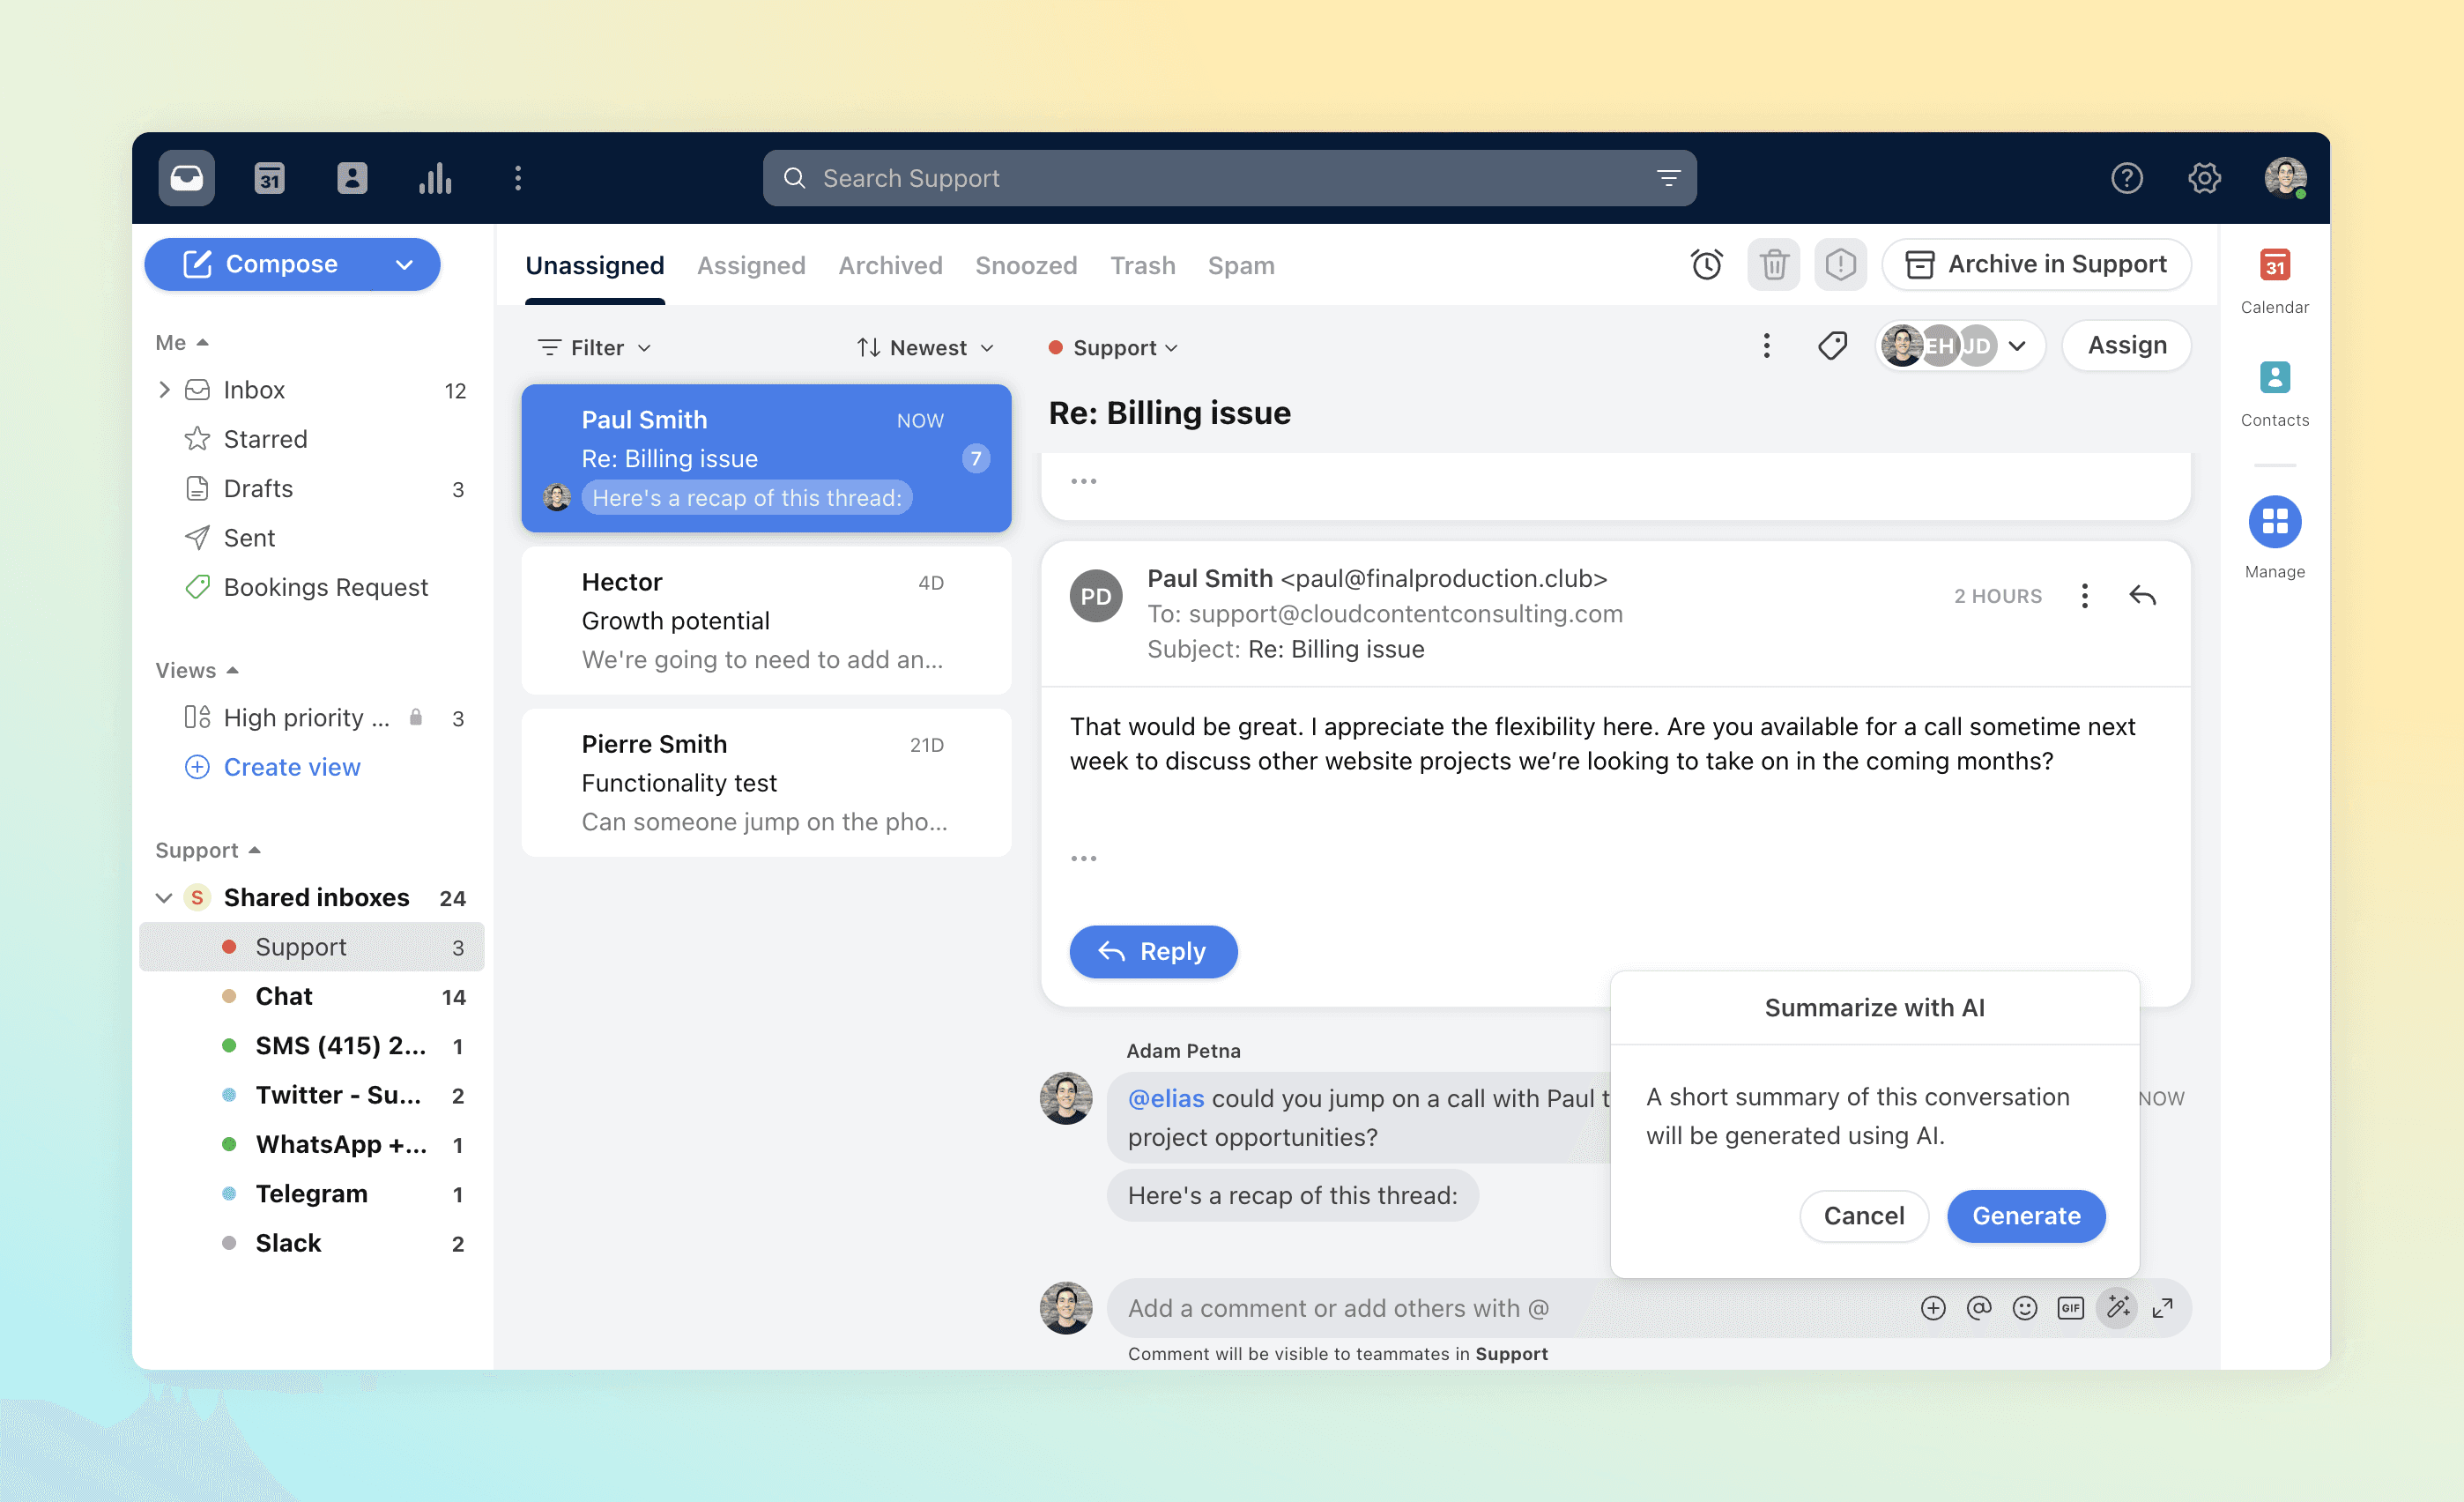Screen dimensions: 2464x1502
Task: Open Paul Smith message three-dot menu
Action: tap(2085, 596)
